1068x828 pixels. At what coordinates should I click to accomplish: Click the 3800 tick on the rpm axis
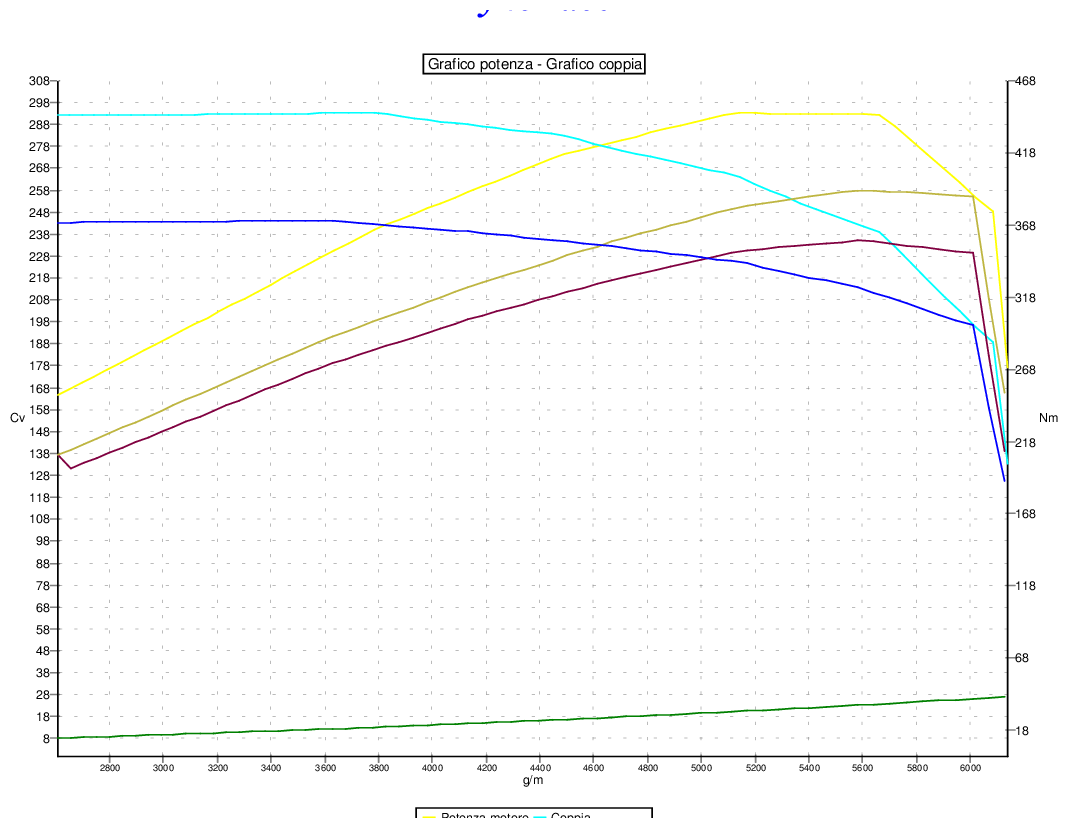(379, 768)
